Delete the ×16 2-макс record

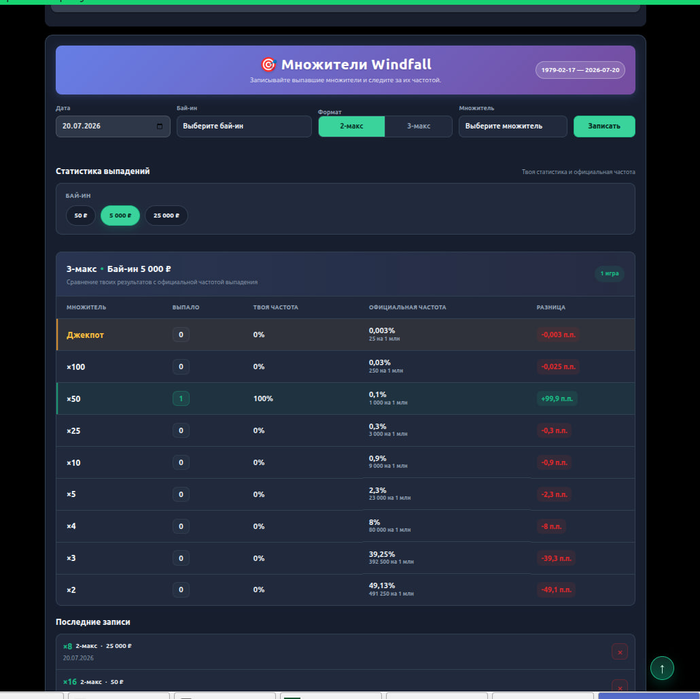620,687
